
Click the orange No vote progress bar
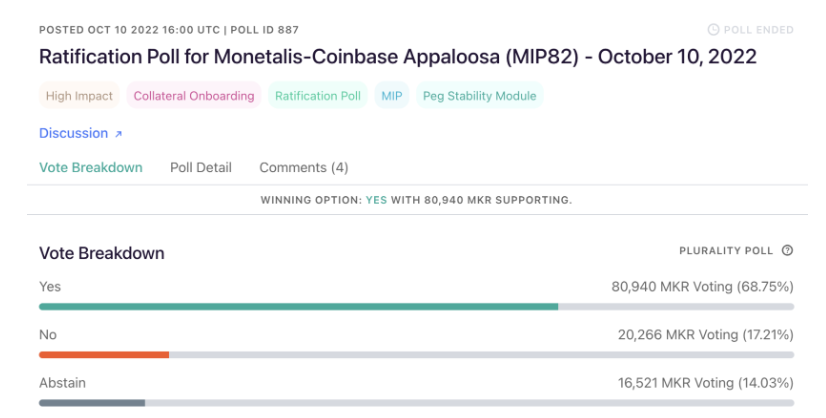(x=104, y=355)
